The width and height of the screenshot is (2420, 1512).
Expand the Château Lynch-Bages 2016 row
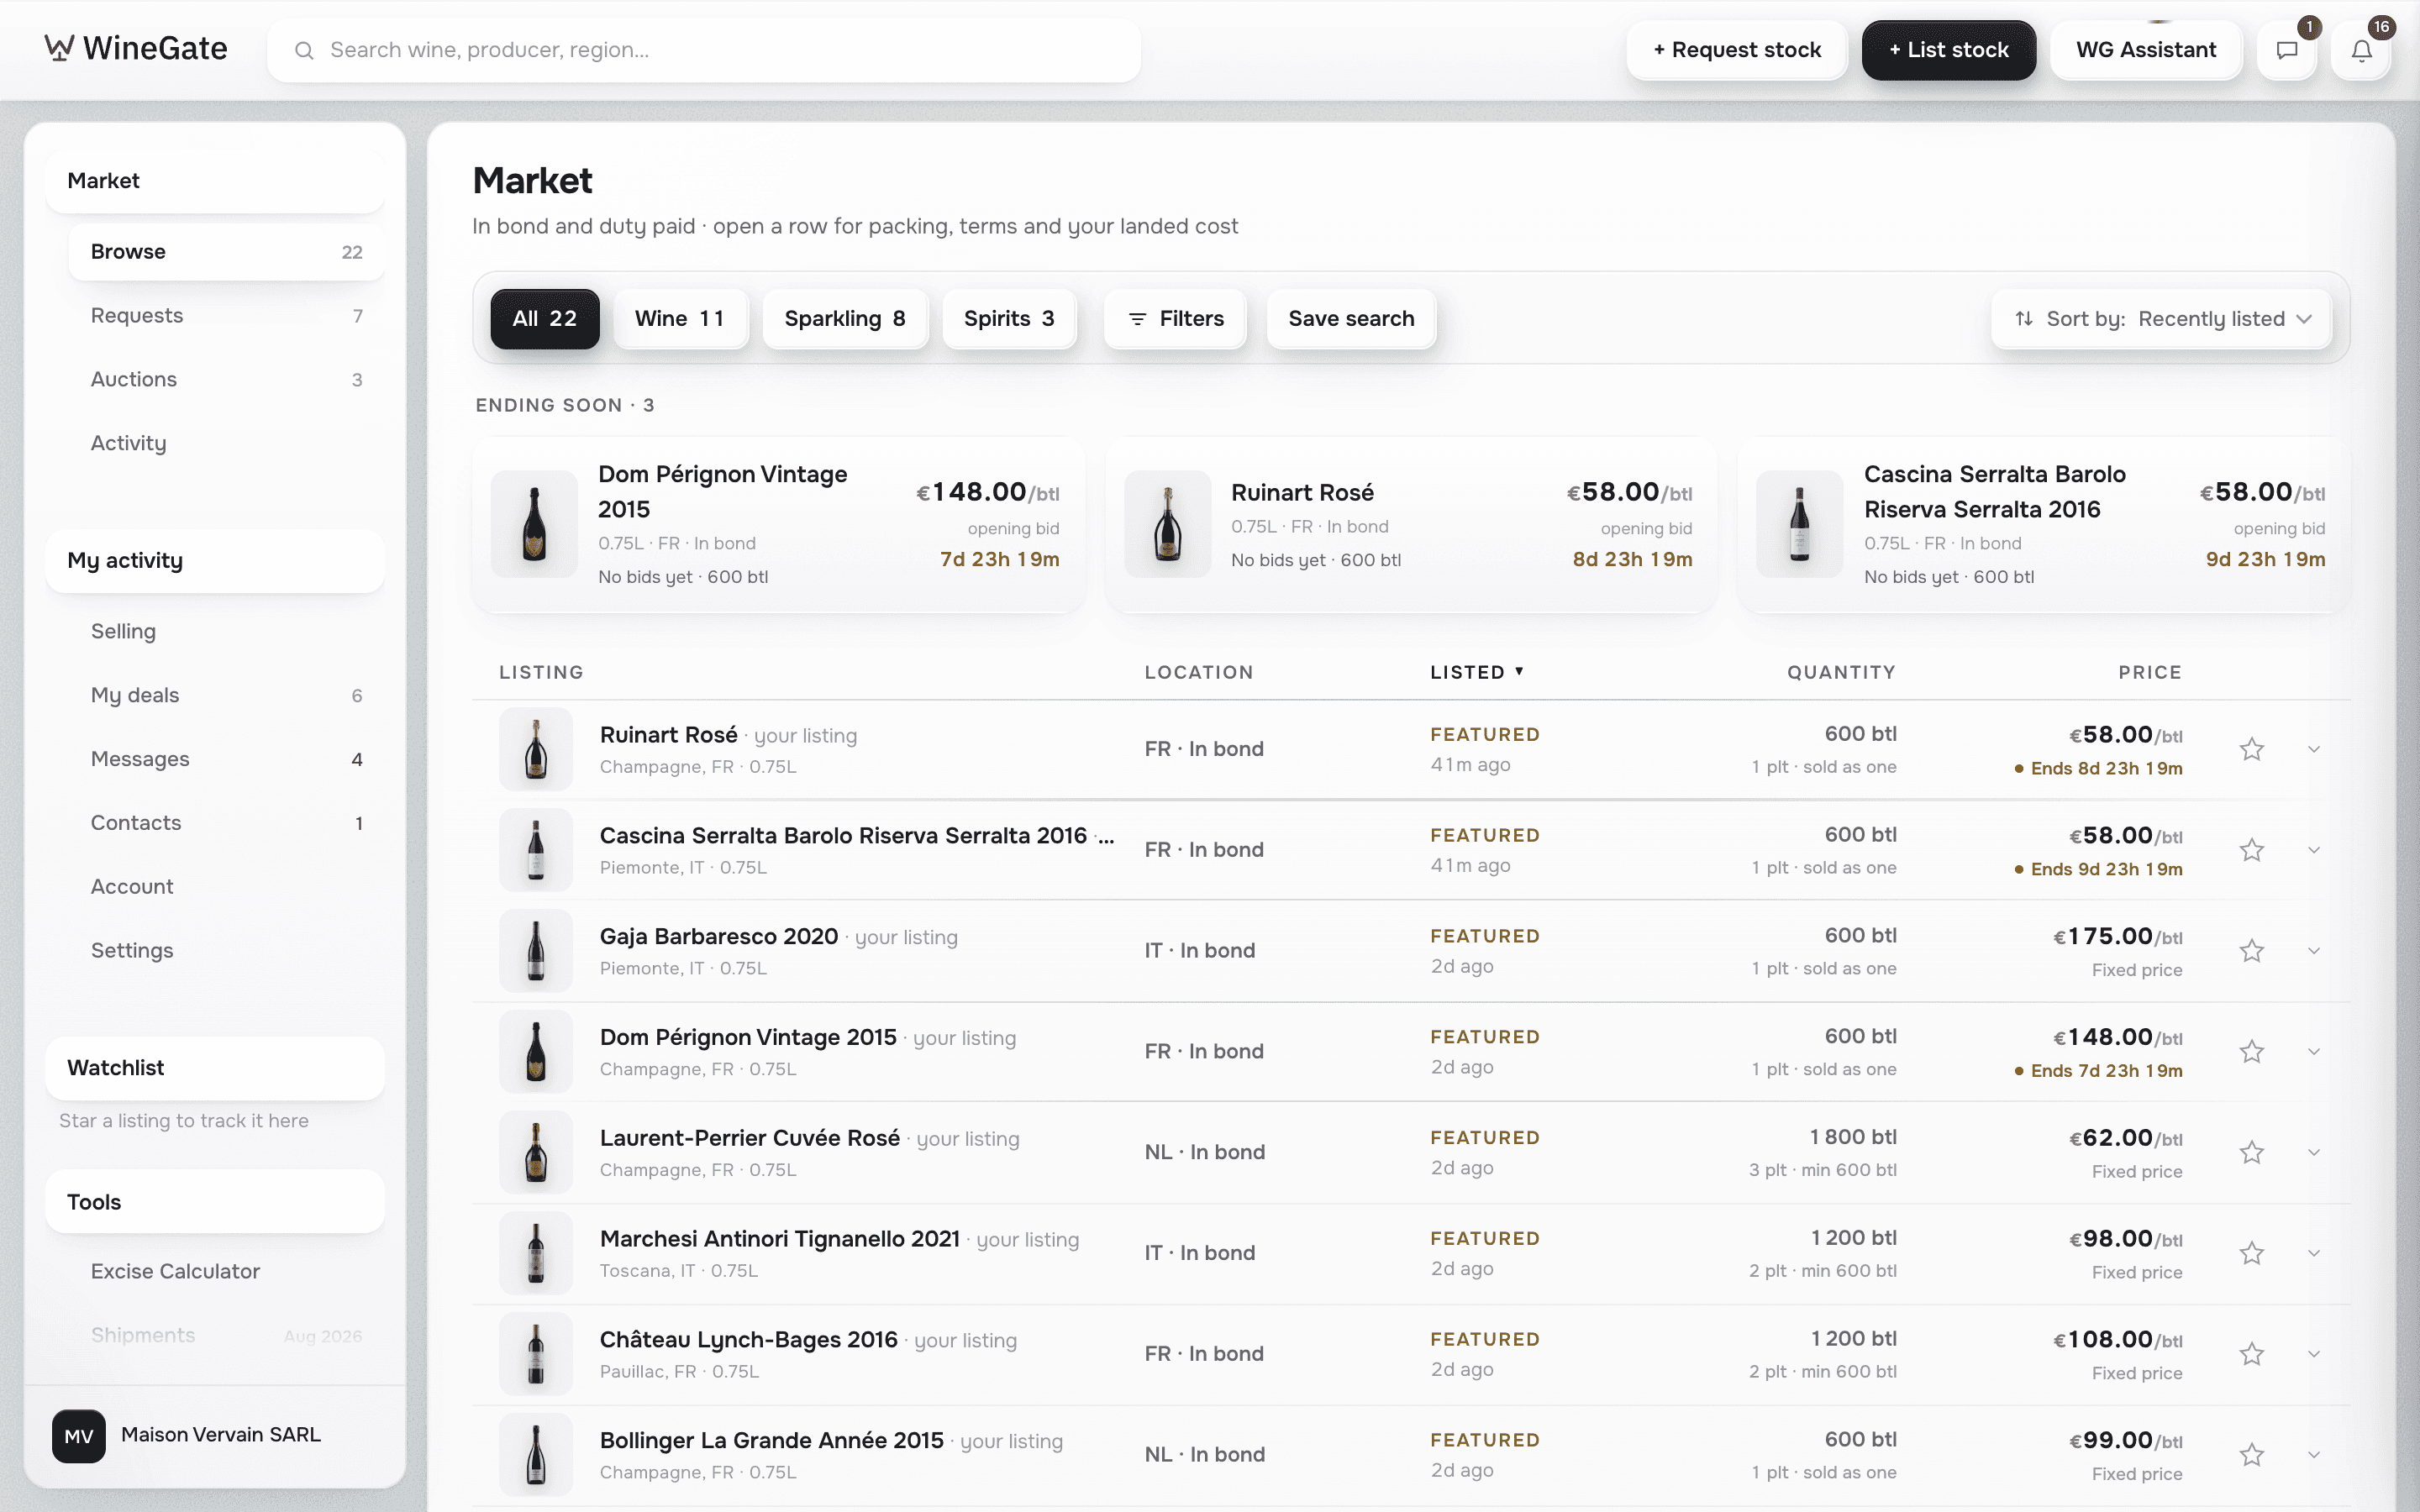(x=2313, y=1354)
